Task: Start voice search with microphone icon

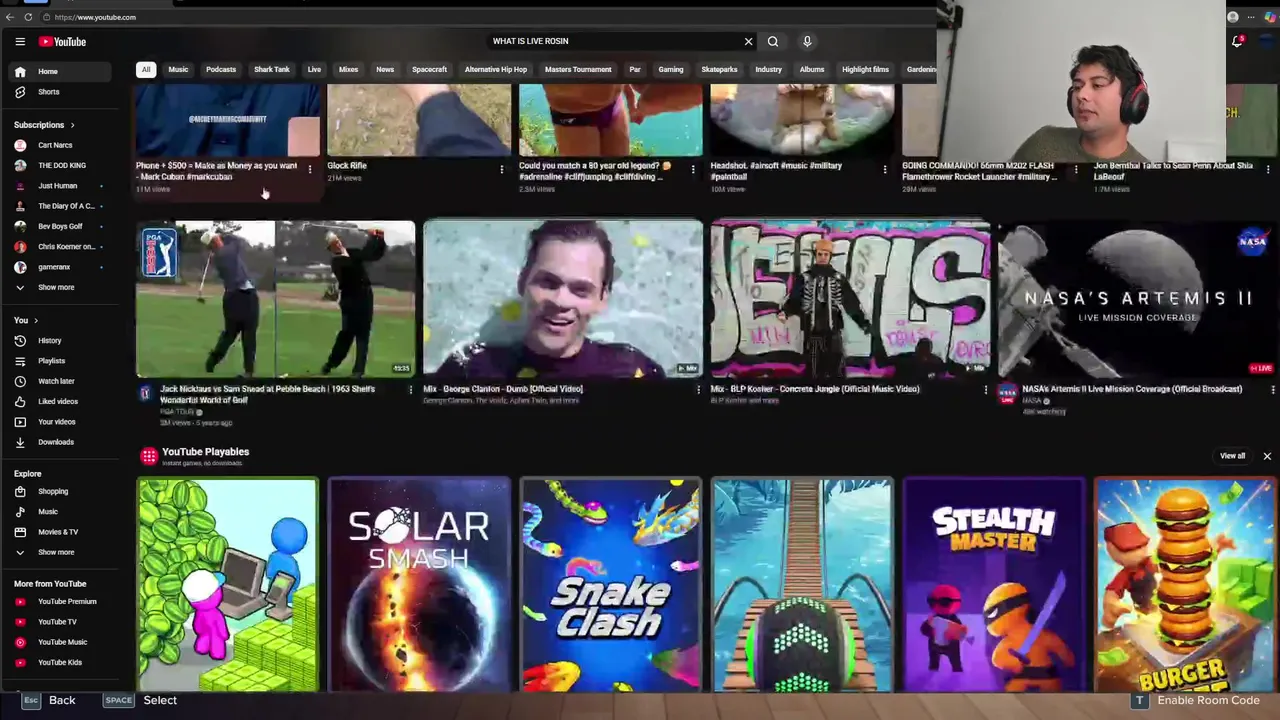Action: tap(807, 41)
